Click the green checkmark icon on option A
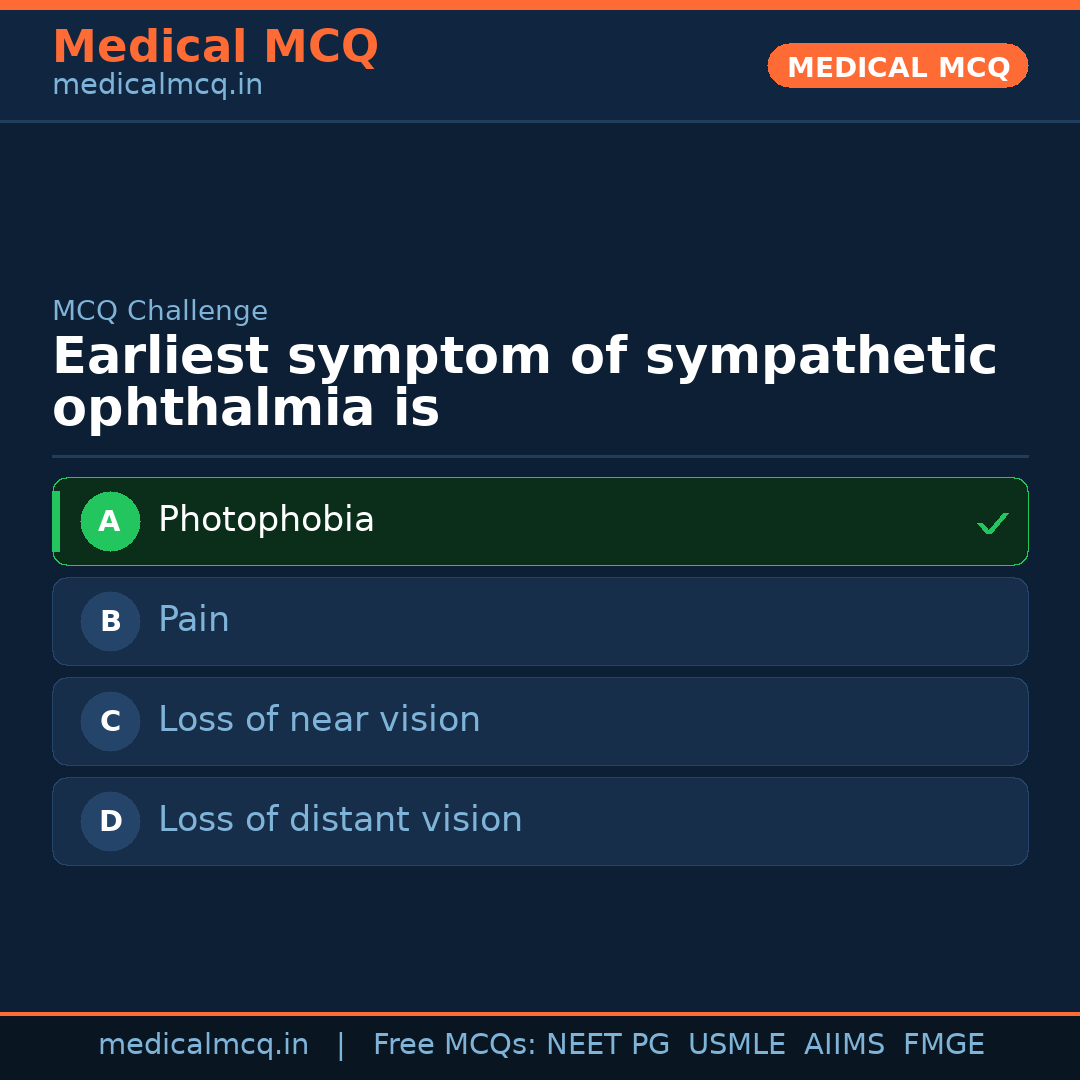This screenshot has height=1080, width=1080. [992, 521]
